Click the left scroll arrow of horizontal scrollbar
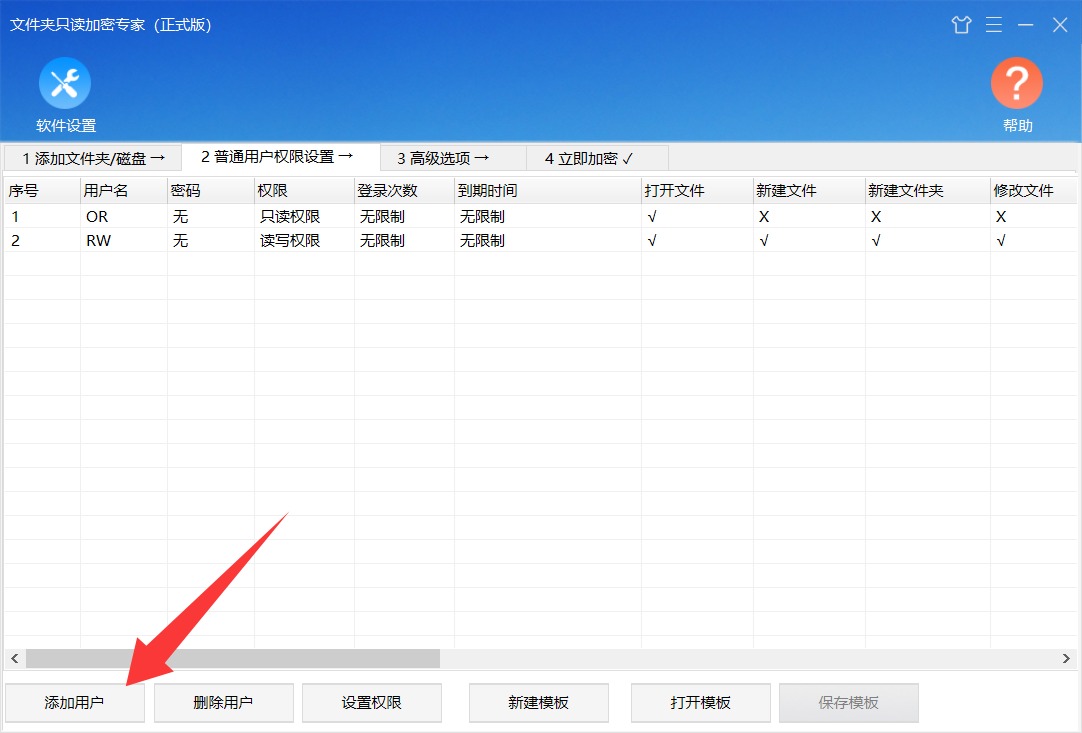 pyautogui.click(x=14, y=658)
